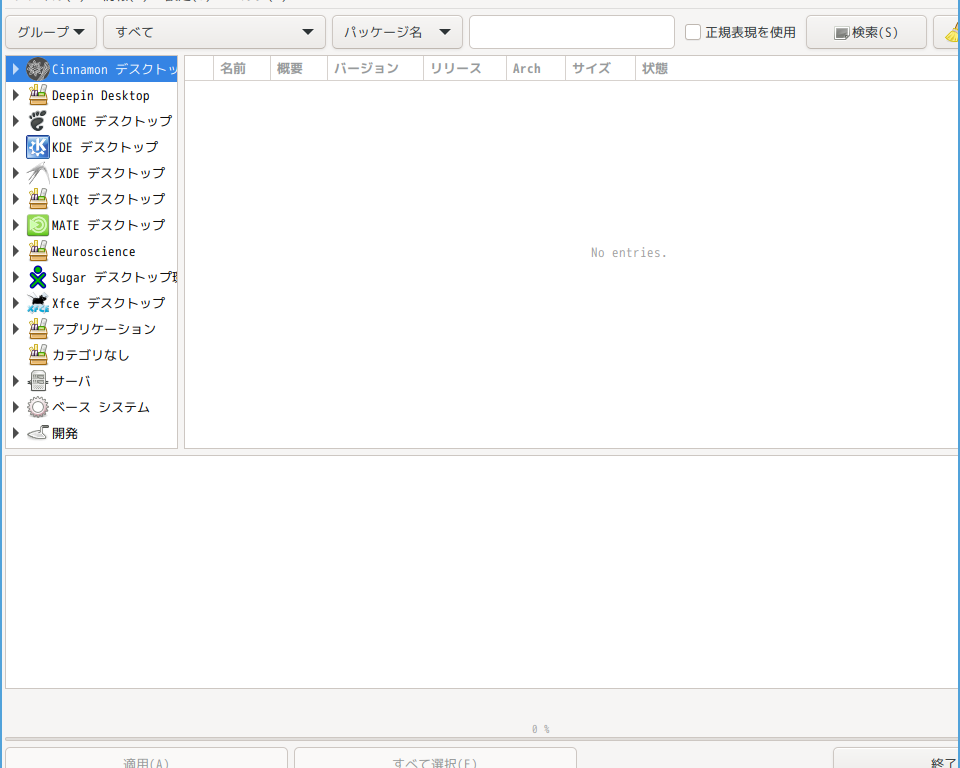Click the アプリケーション group icon
This screenshot has height=768, width=960.
(37, 329)
